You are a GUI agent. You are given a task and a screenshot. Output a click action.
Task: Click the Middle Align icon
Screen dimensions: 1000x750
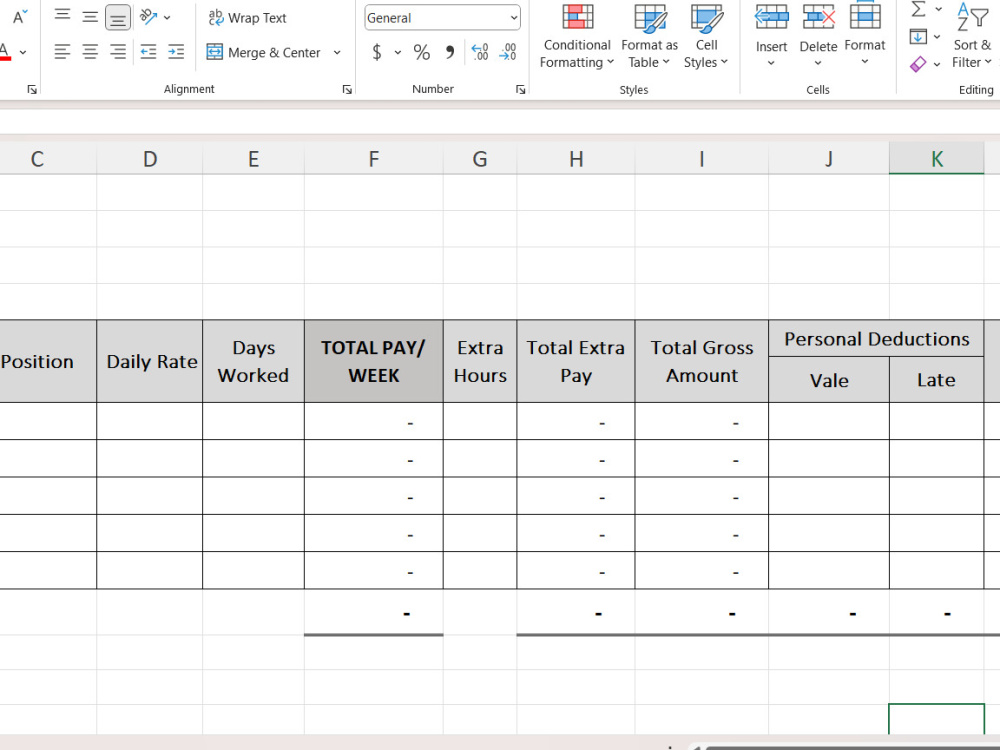90,17
